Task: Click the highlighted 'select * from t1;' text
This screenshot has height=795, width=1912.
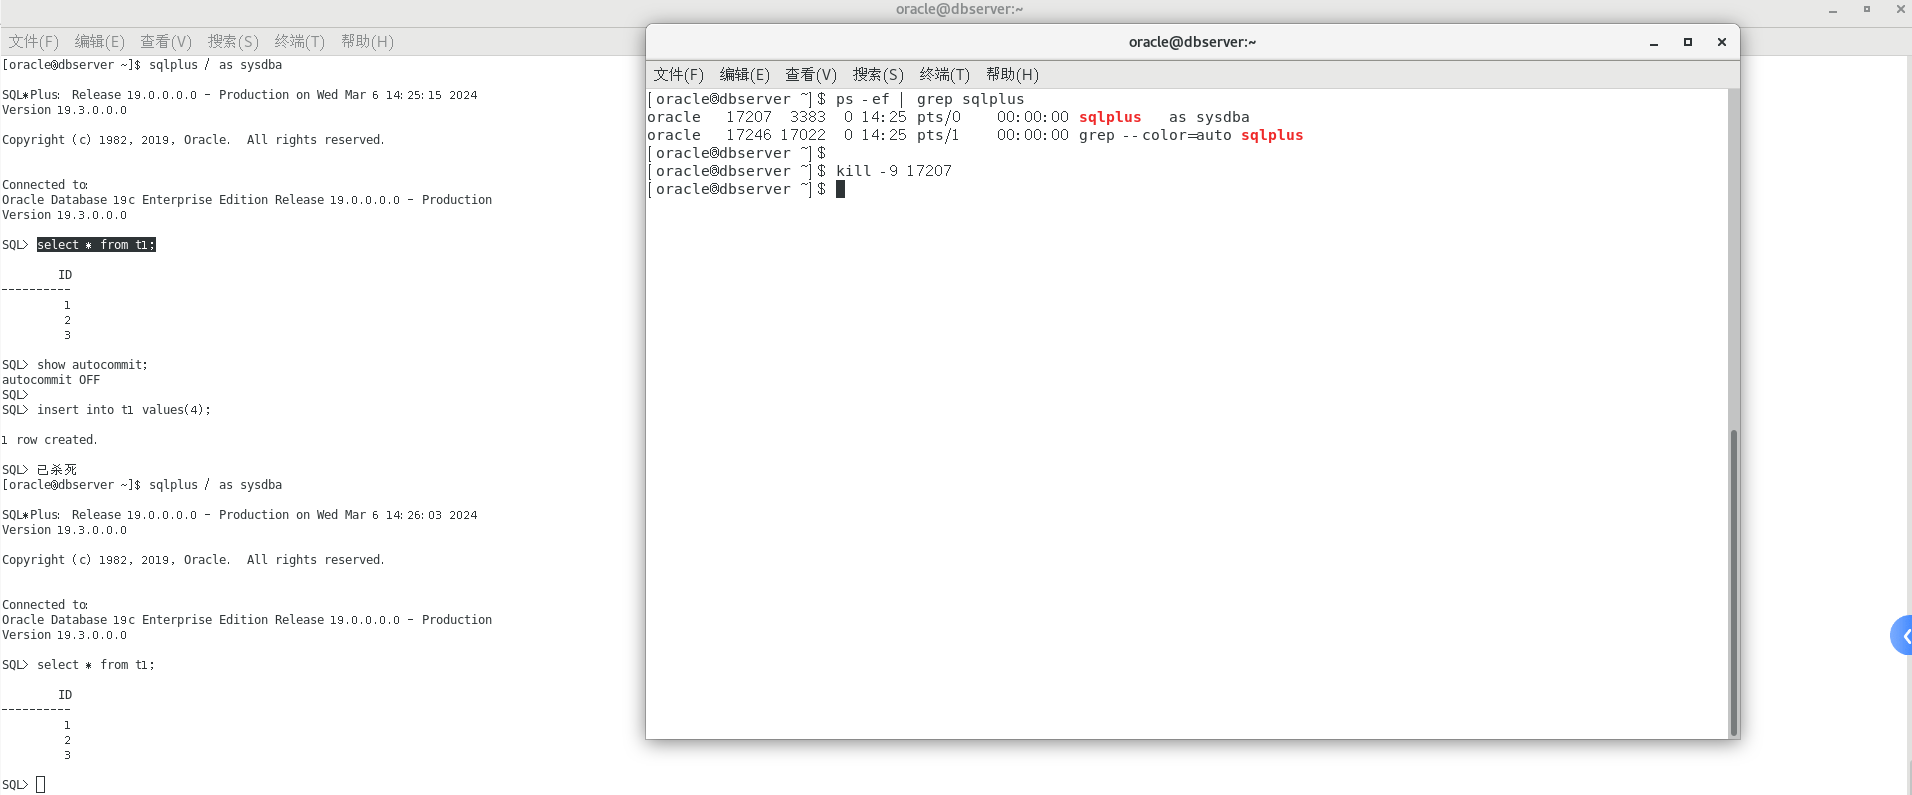Action: pos(96,245)
